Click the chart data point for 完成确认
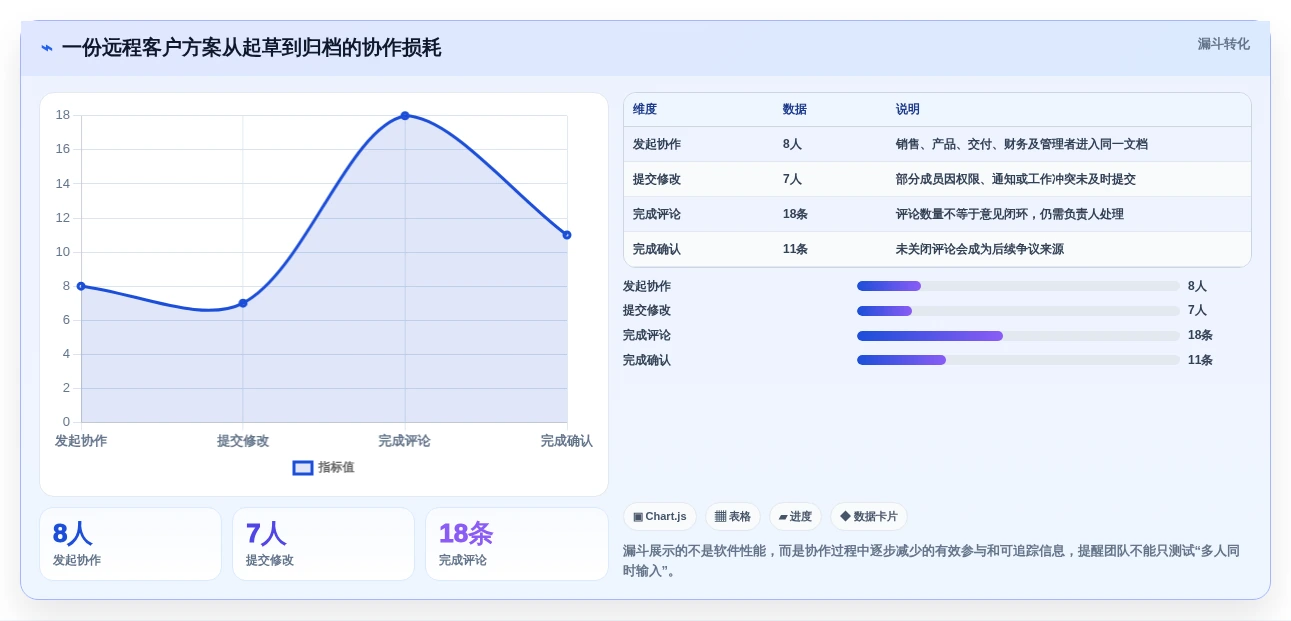The image size is (1291, 621). pos(567,235)
